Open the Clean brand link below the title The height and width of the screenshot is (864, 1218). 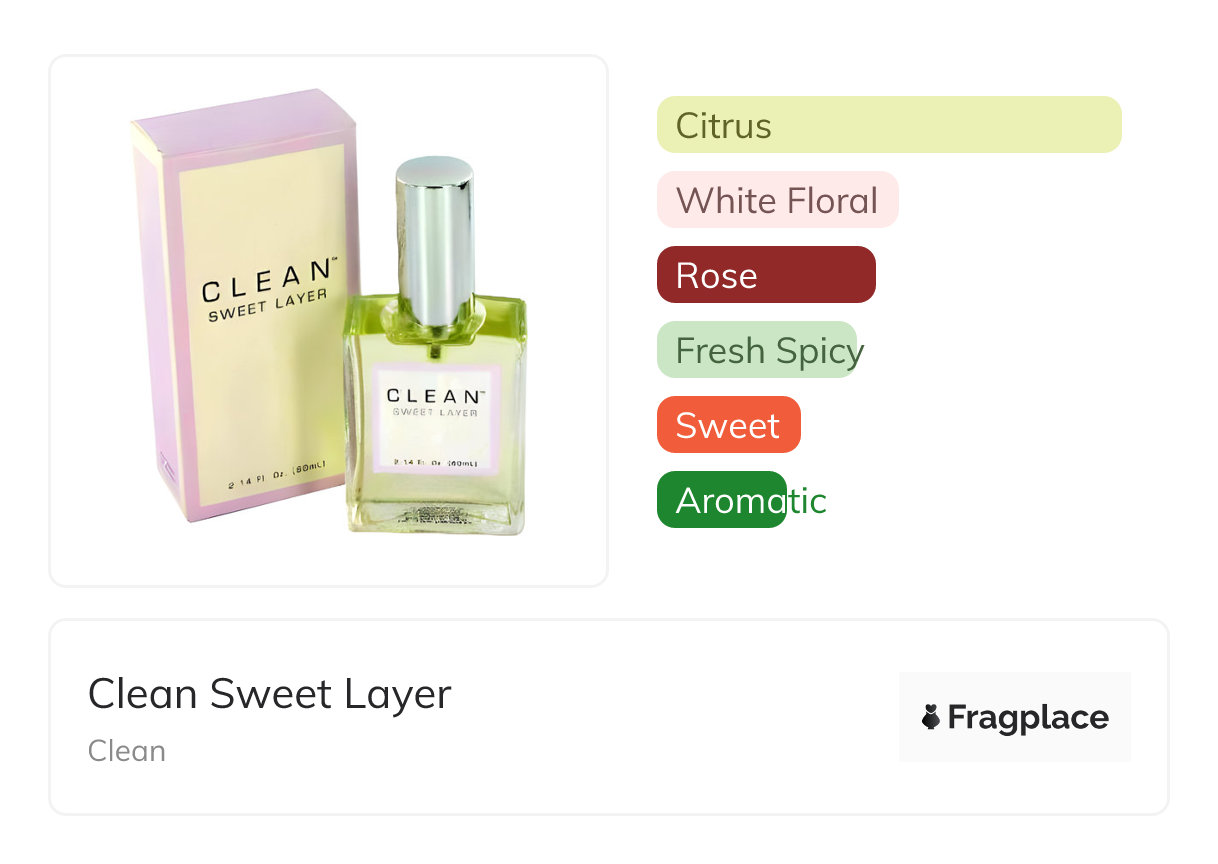pos(127,751)
